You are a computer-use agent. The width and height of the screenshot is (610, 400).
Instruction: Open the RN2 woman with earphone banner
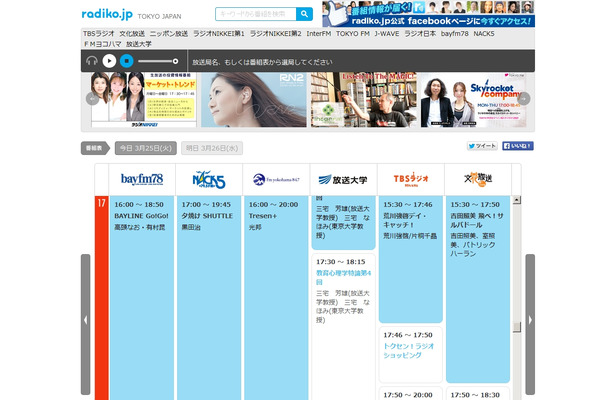(254, 100)
